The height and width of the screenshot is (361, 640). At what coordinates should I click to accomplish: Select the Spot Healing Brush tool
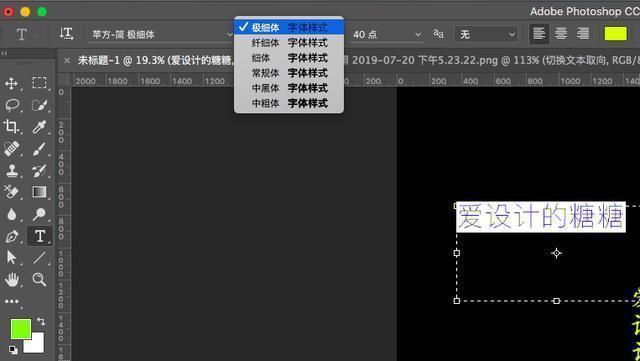(11, 149)
